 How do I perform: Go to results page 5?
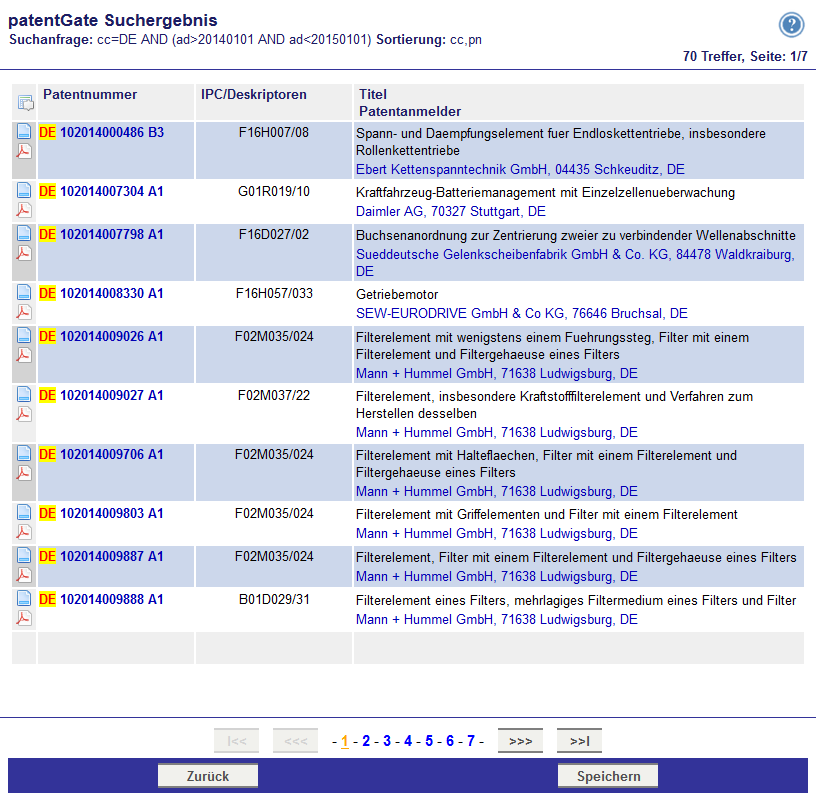pos(429,741)
